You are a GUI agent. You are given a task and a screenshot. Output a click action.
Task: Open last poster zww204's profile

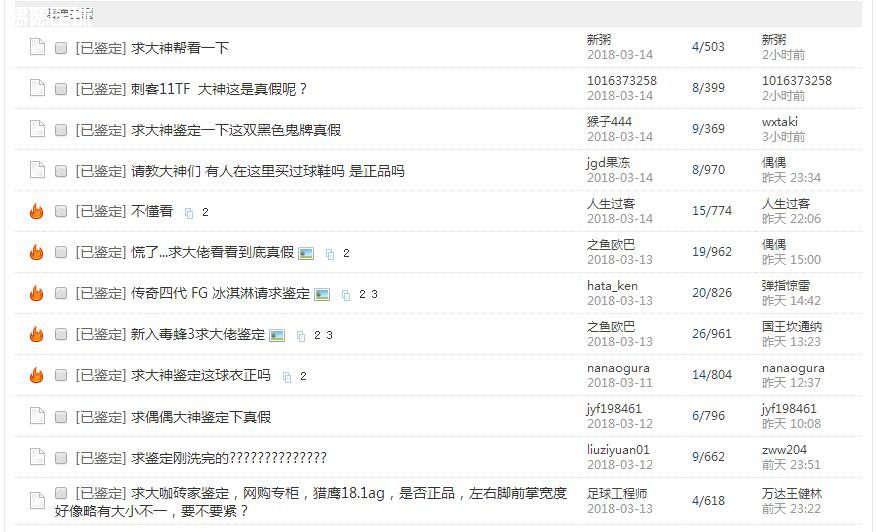[x=784, y=450]
